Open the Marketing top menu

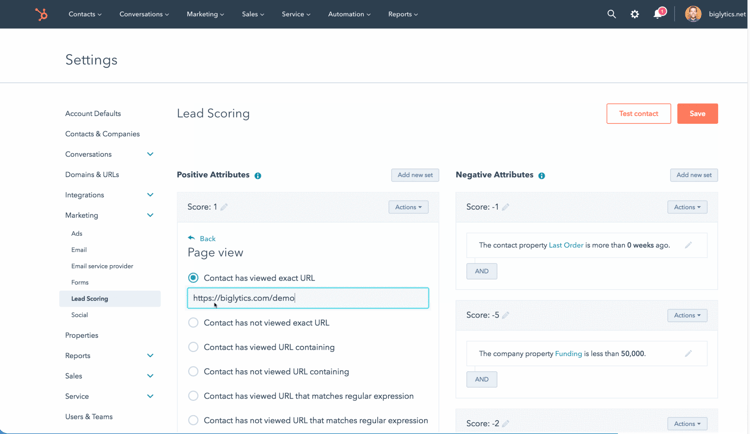pyautogui.click(x=205, y=14)
